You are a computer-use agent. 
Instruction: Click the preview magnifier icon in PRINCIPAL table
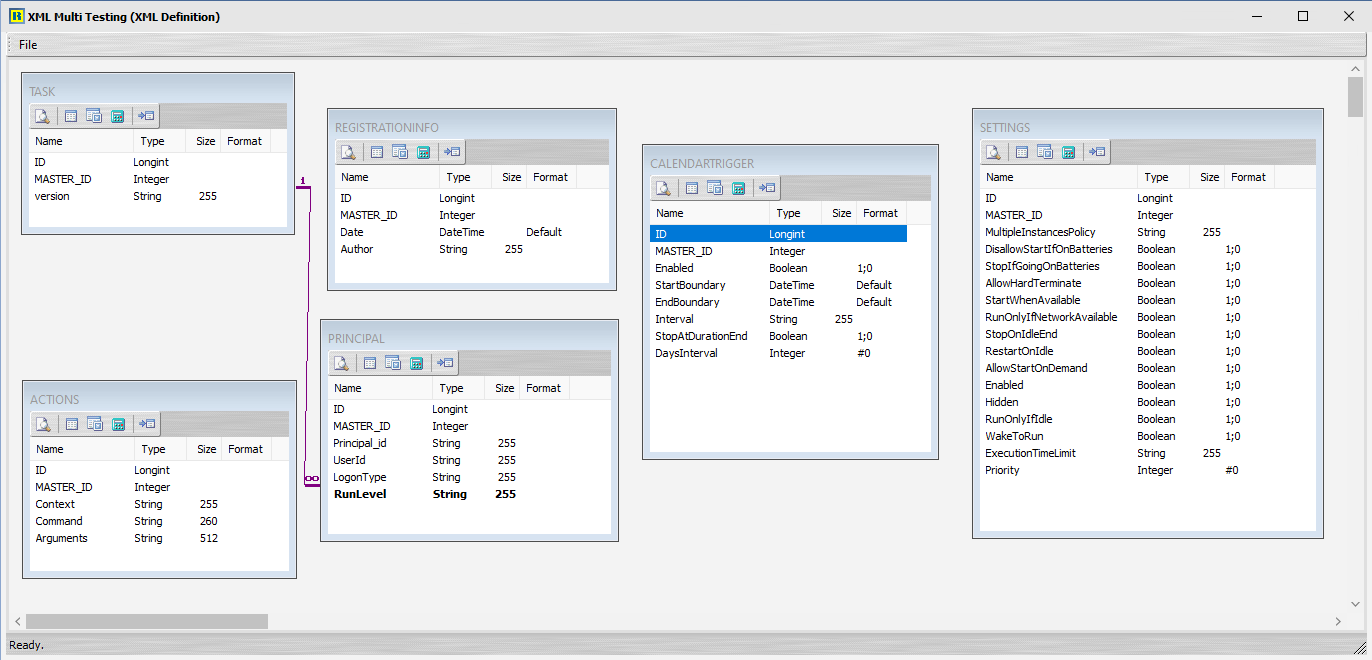[x=341, y=363]
